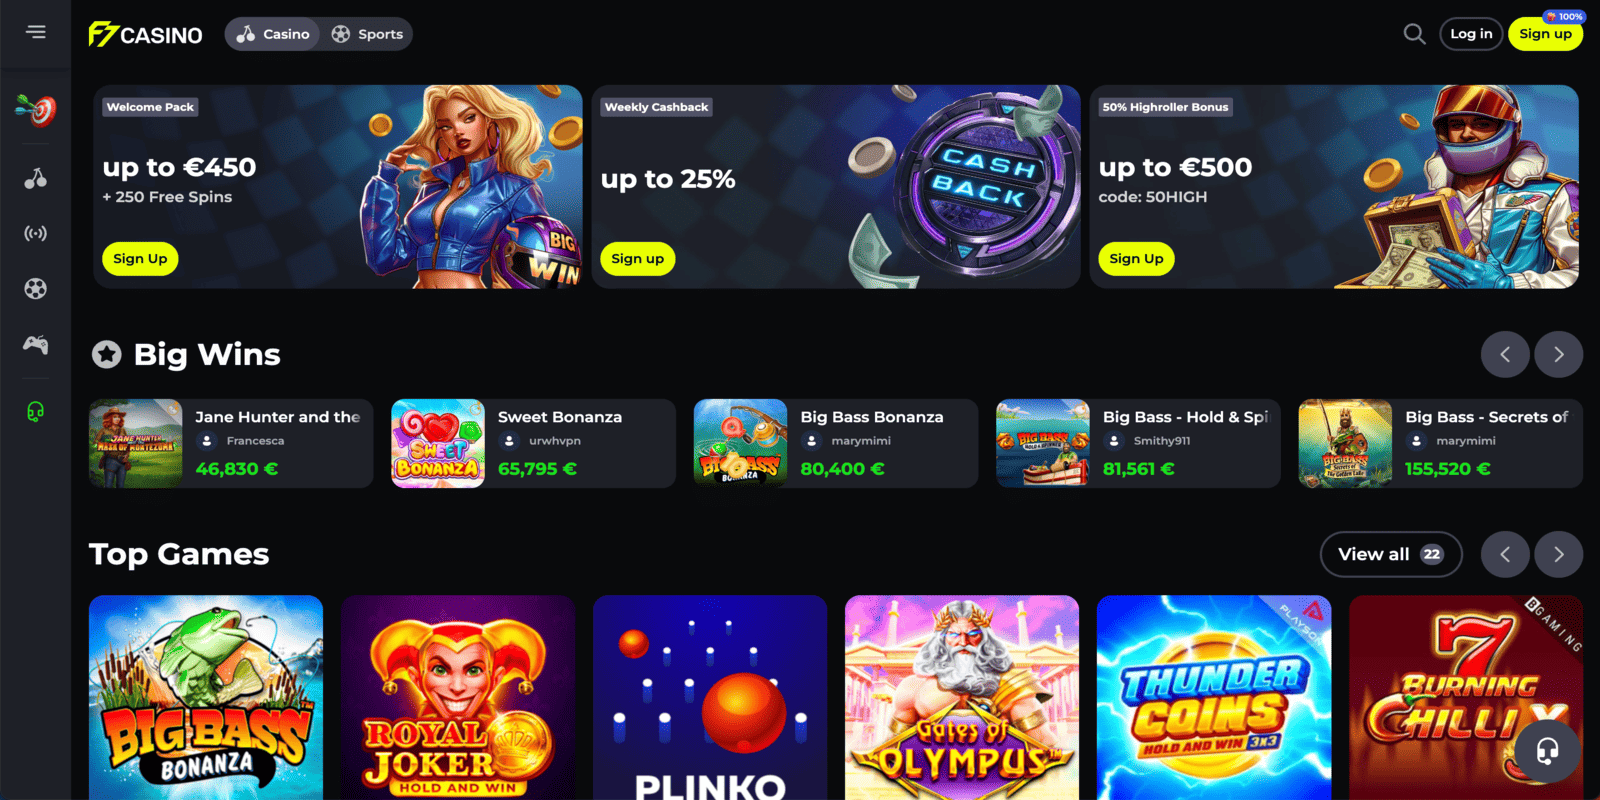Advance Top Games carousel right arrow
1600x800 pixels.
(1558, 554)
